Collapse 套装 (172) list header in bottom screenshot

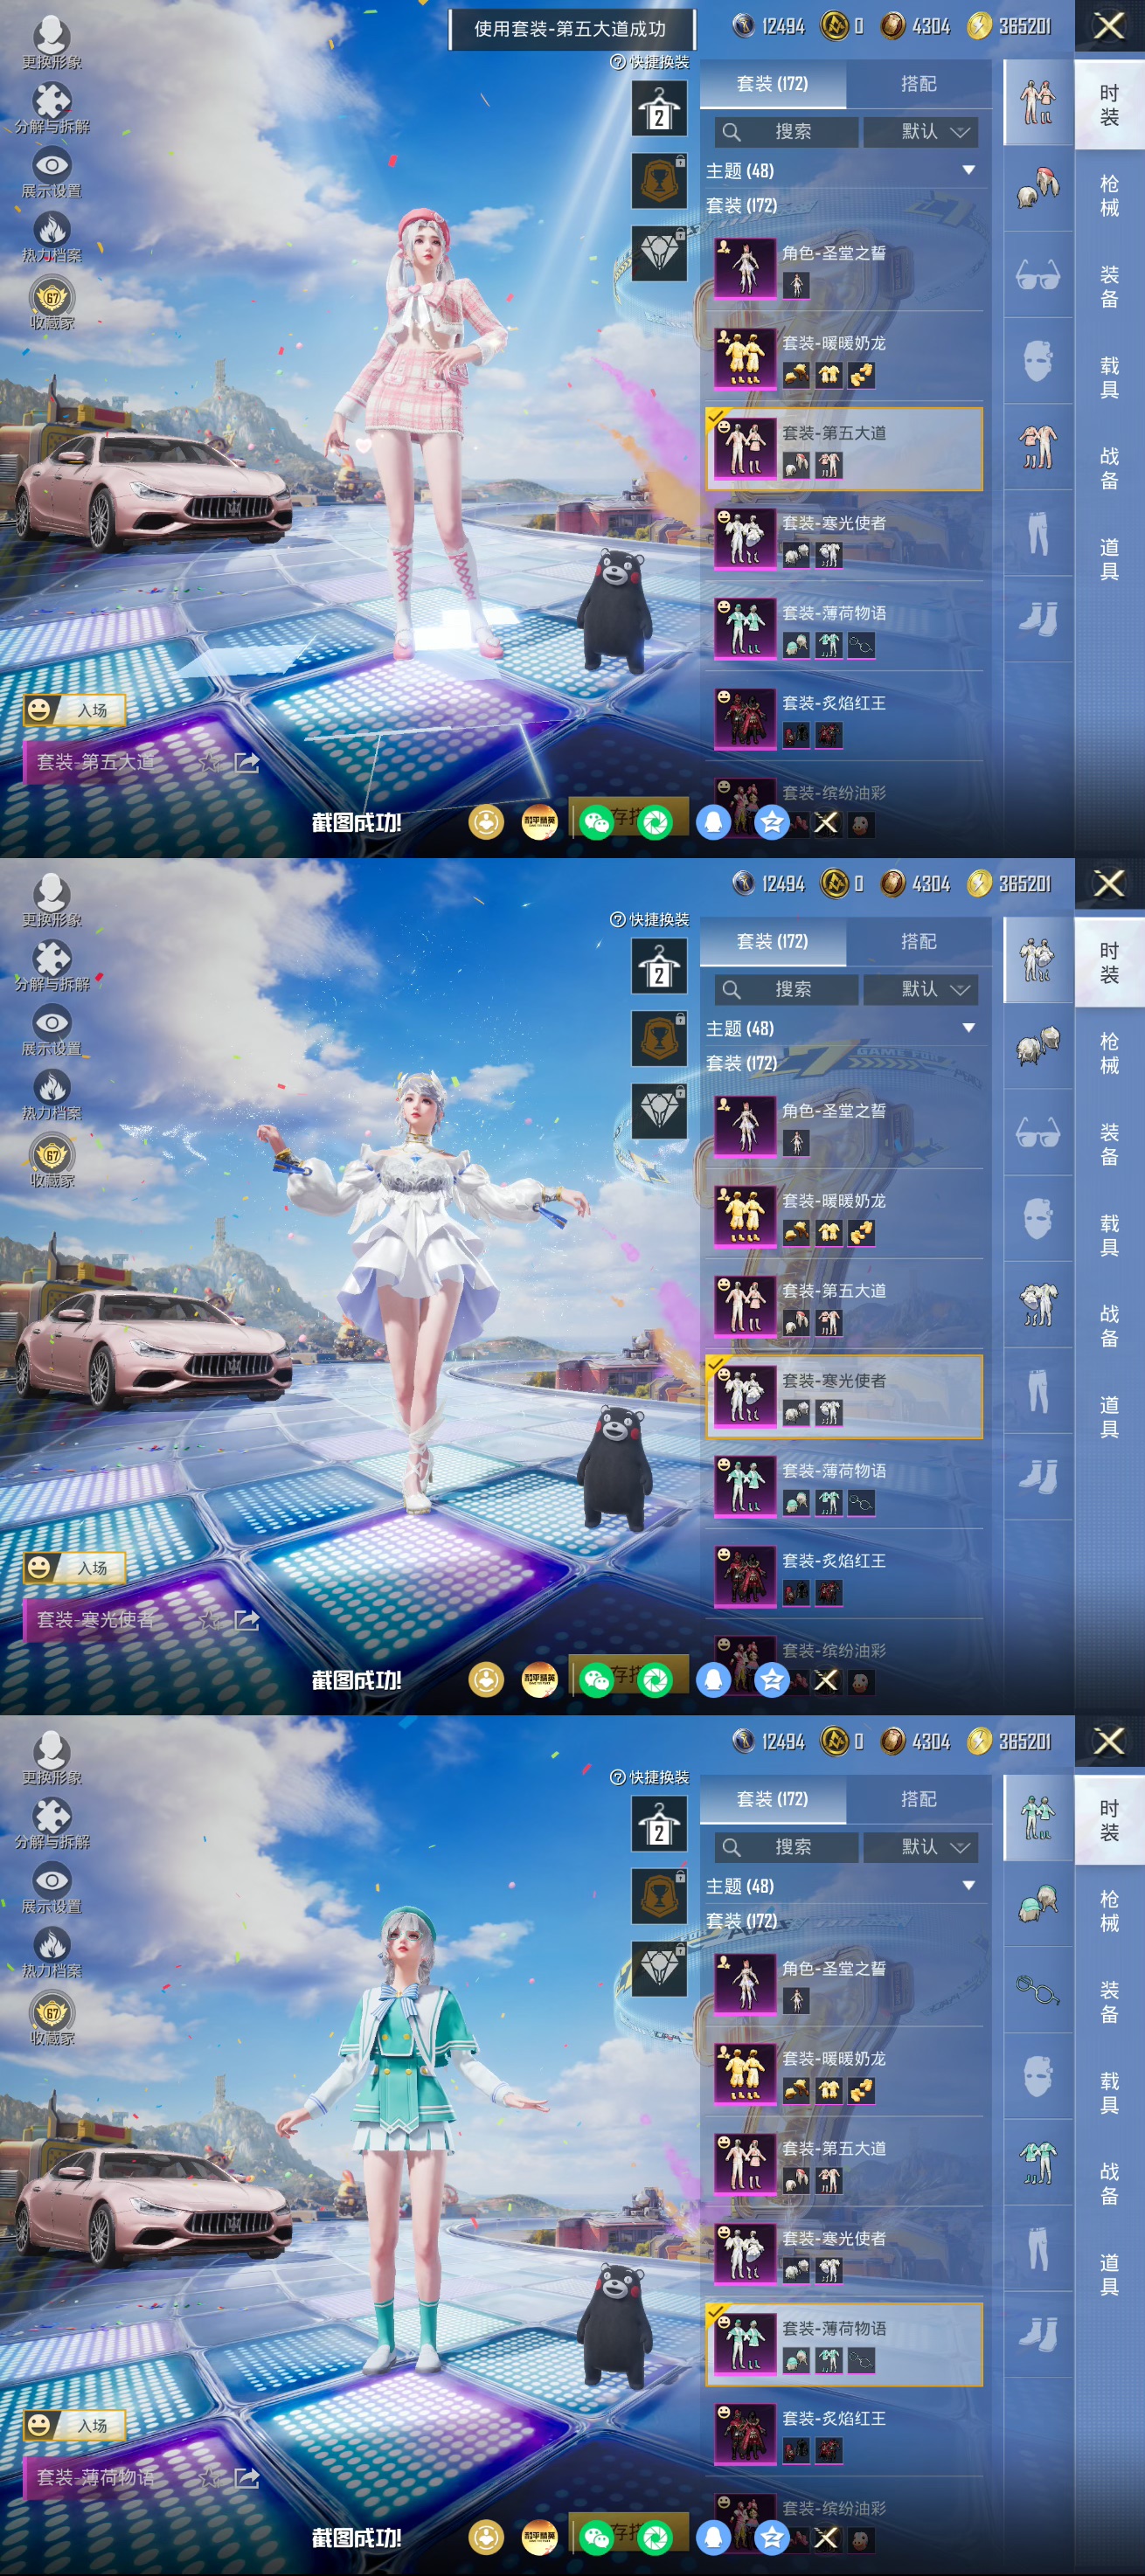pos(742,1921)
